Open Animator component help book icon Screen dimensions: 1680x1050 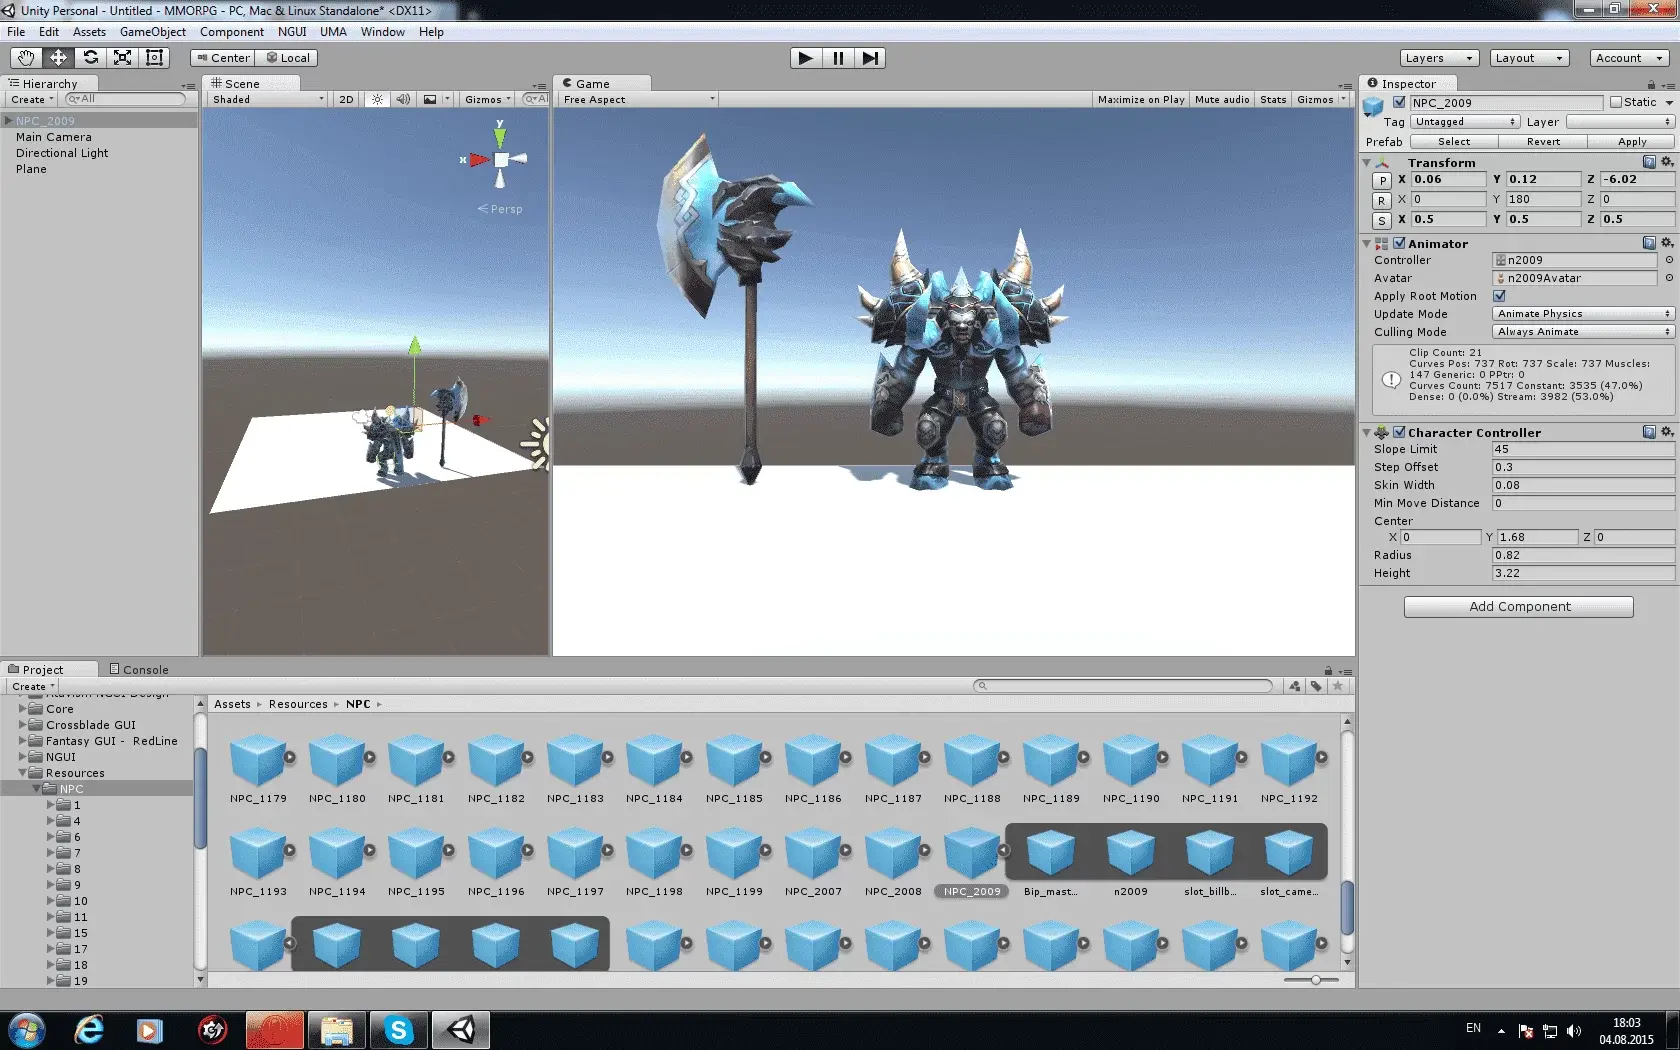(x=1649, y=243)
